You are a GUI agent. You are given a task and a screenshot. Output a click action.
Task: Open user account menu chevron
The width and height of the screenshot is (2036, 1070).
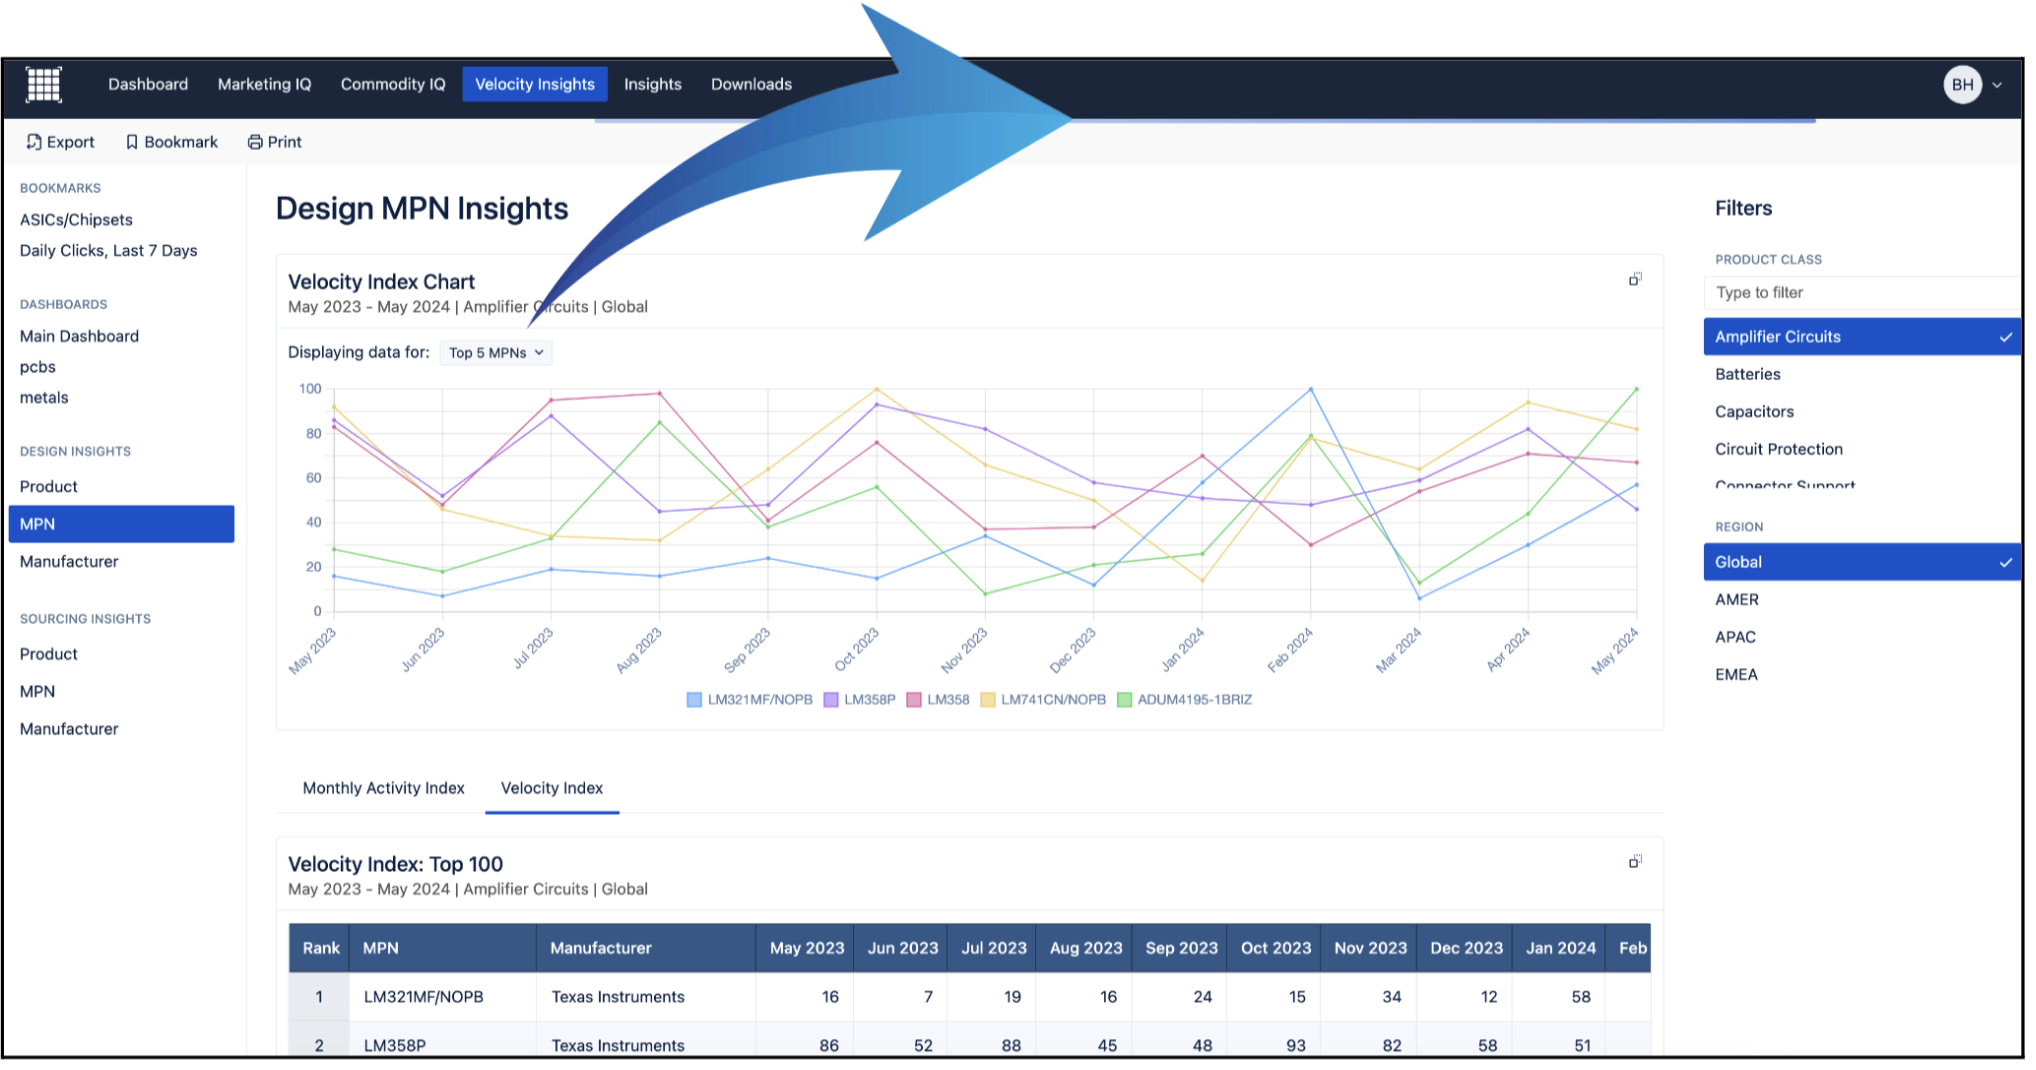[x=1997, y=85]
